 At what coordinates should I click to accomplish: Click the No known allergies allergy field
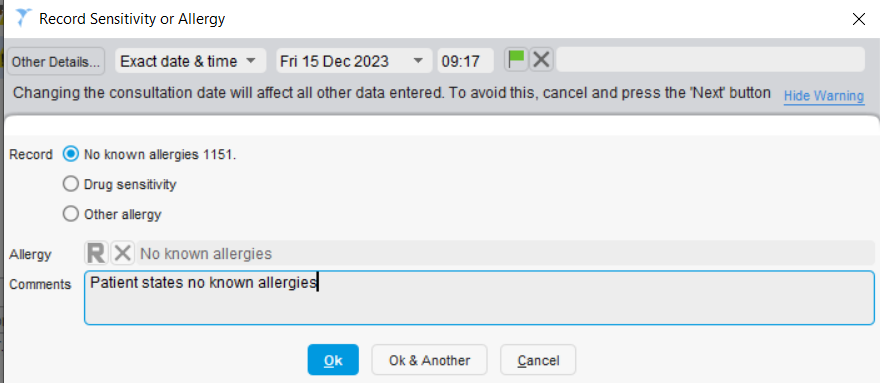[505, 253]
